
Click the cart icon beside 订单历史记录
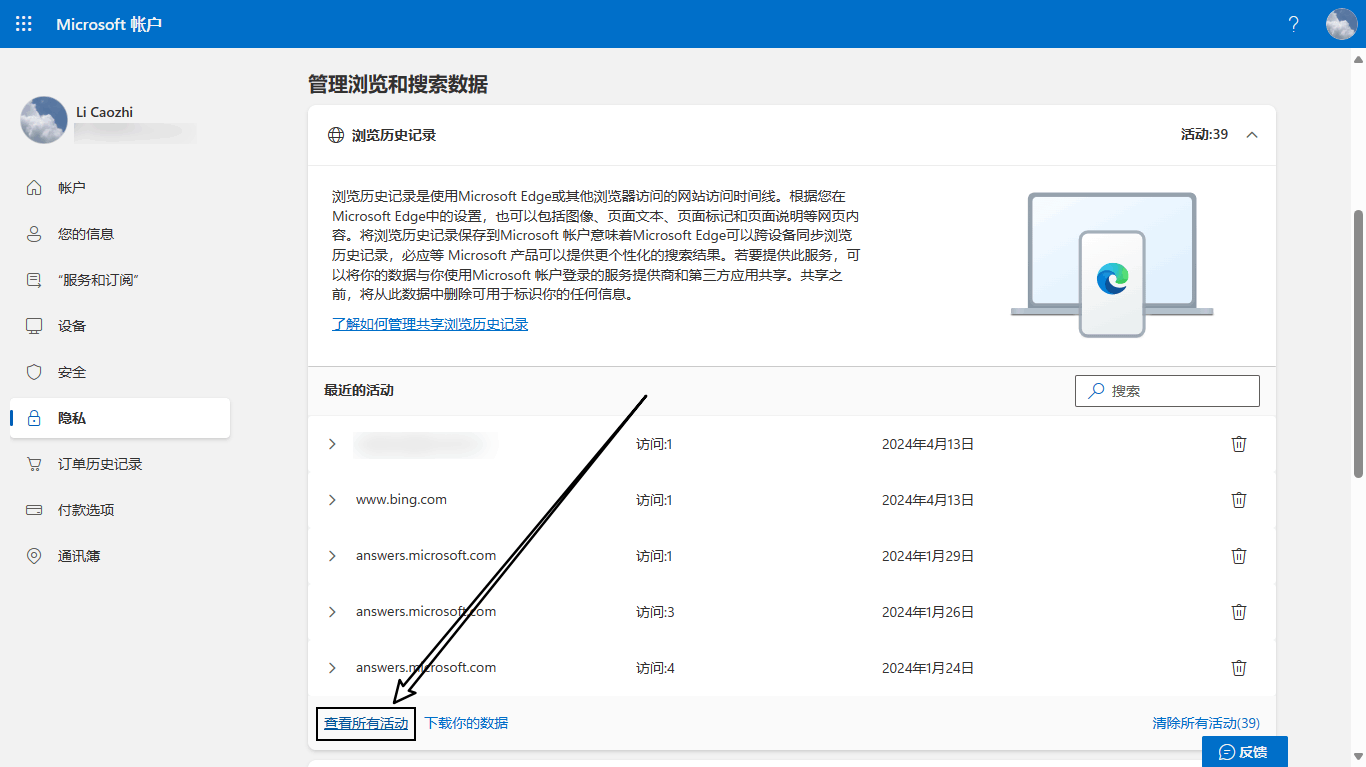[x=34, y=464]
